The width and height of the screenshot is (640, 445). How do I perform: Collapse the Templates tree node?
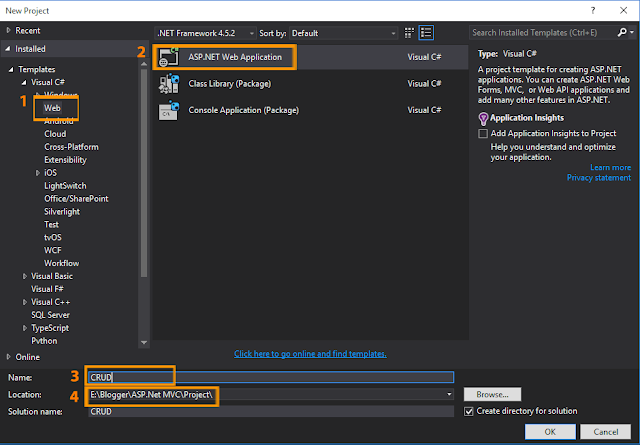[x=11, y=69]
